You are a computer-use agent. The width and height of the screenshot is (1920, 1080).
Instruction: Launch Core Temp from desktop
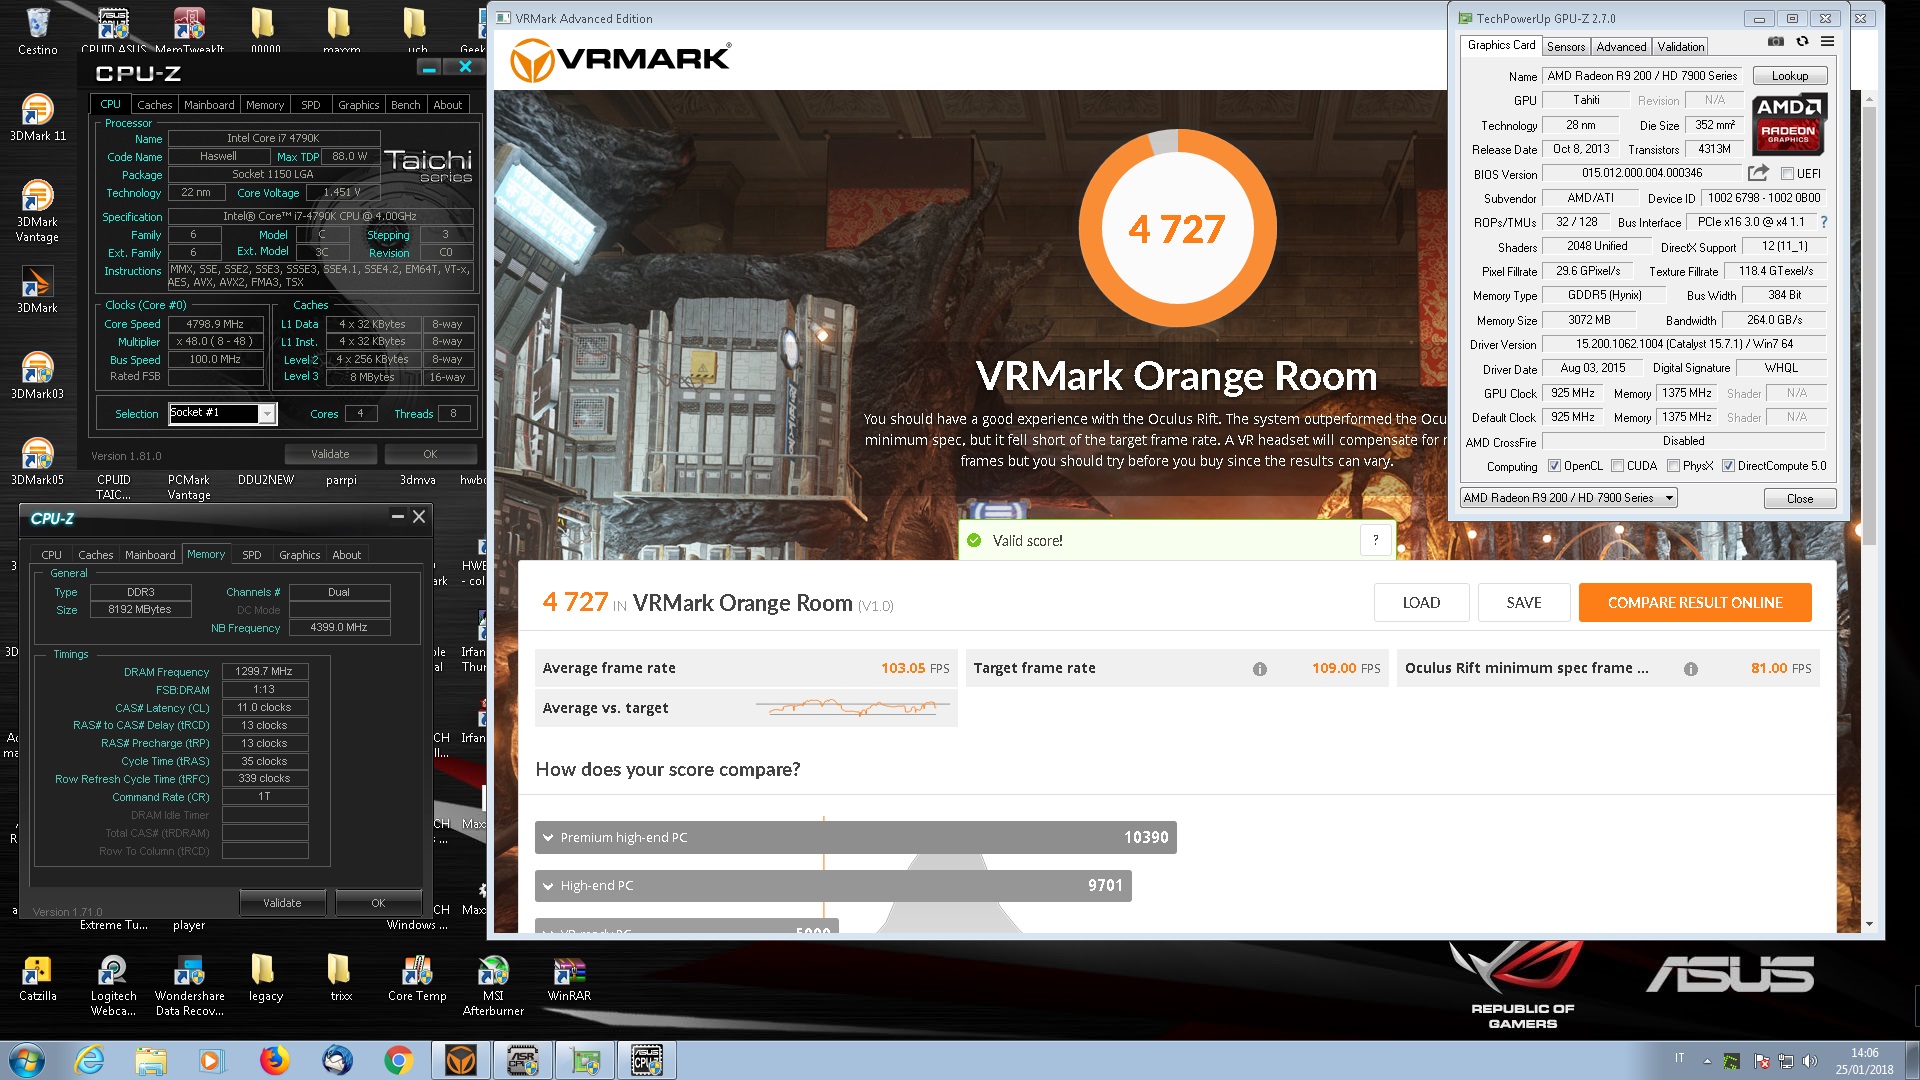(x=417, y=978)
